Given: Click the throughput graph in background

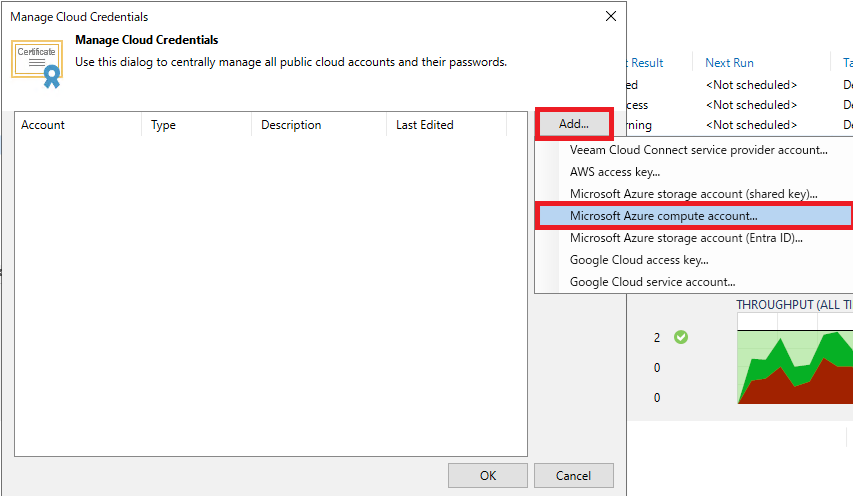Looking at the screenshot, I should 795,359.
